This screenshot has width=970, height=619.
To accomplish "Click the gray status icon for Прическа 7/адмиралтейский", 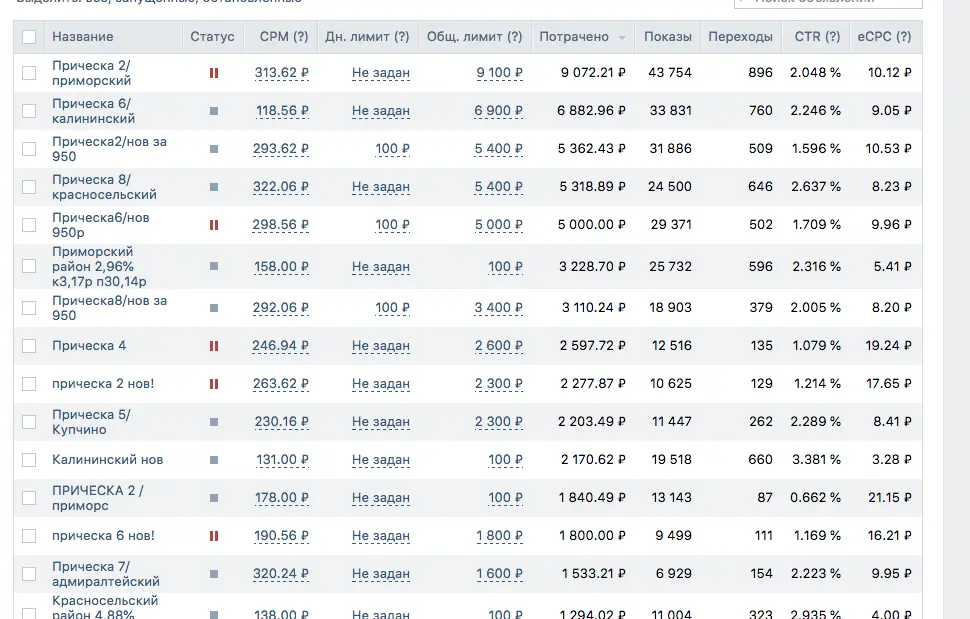I will 213,574.
